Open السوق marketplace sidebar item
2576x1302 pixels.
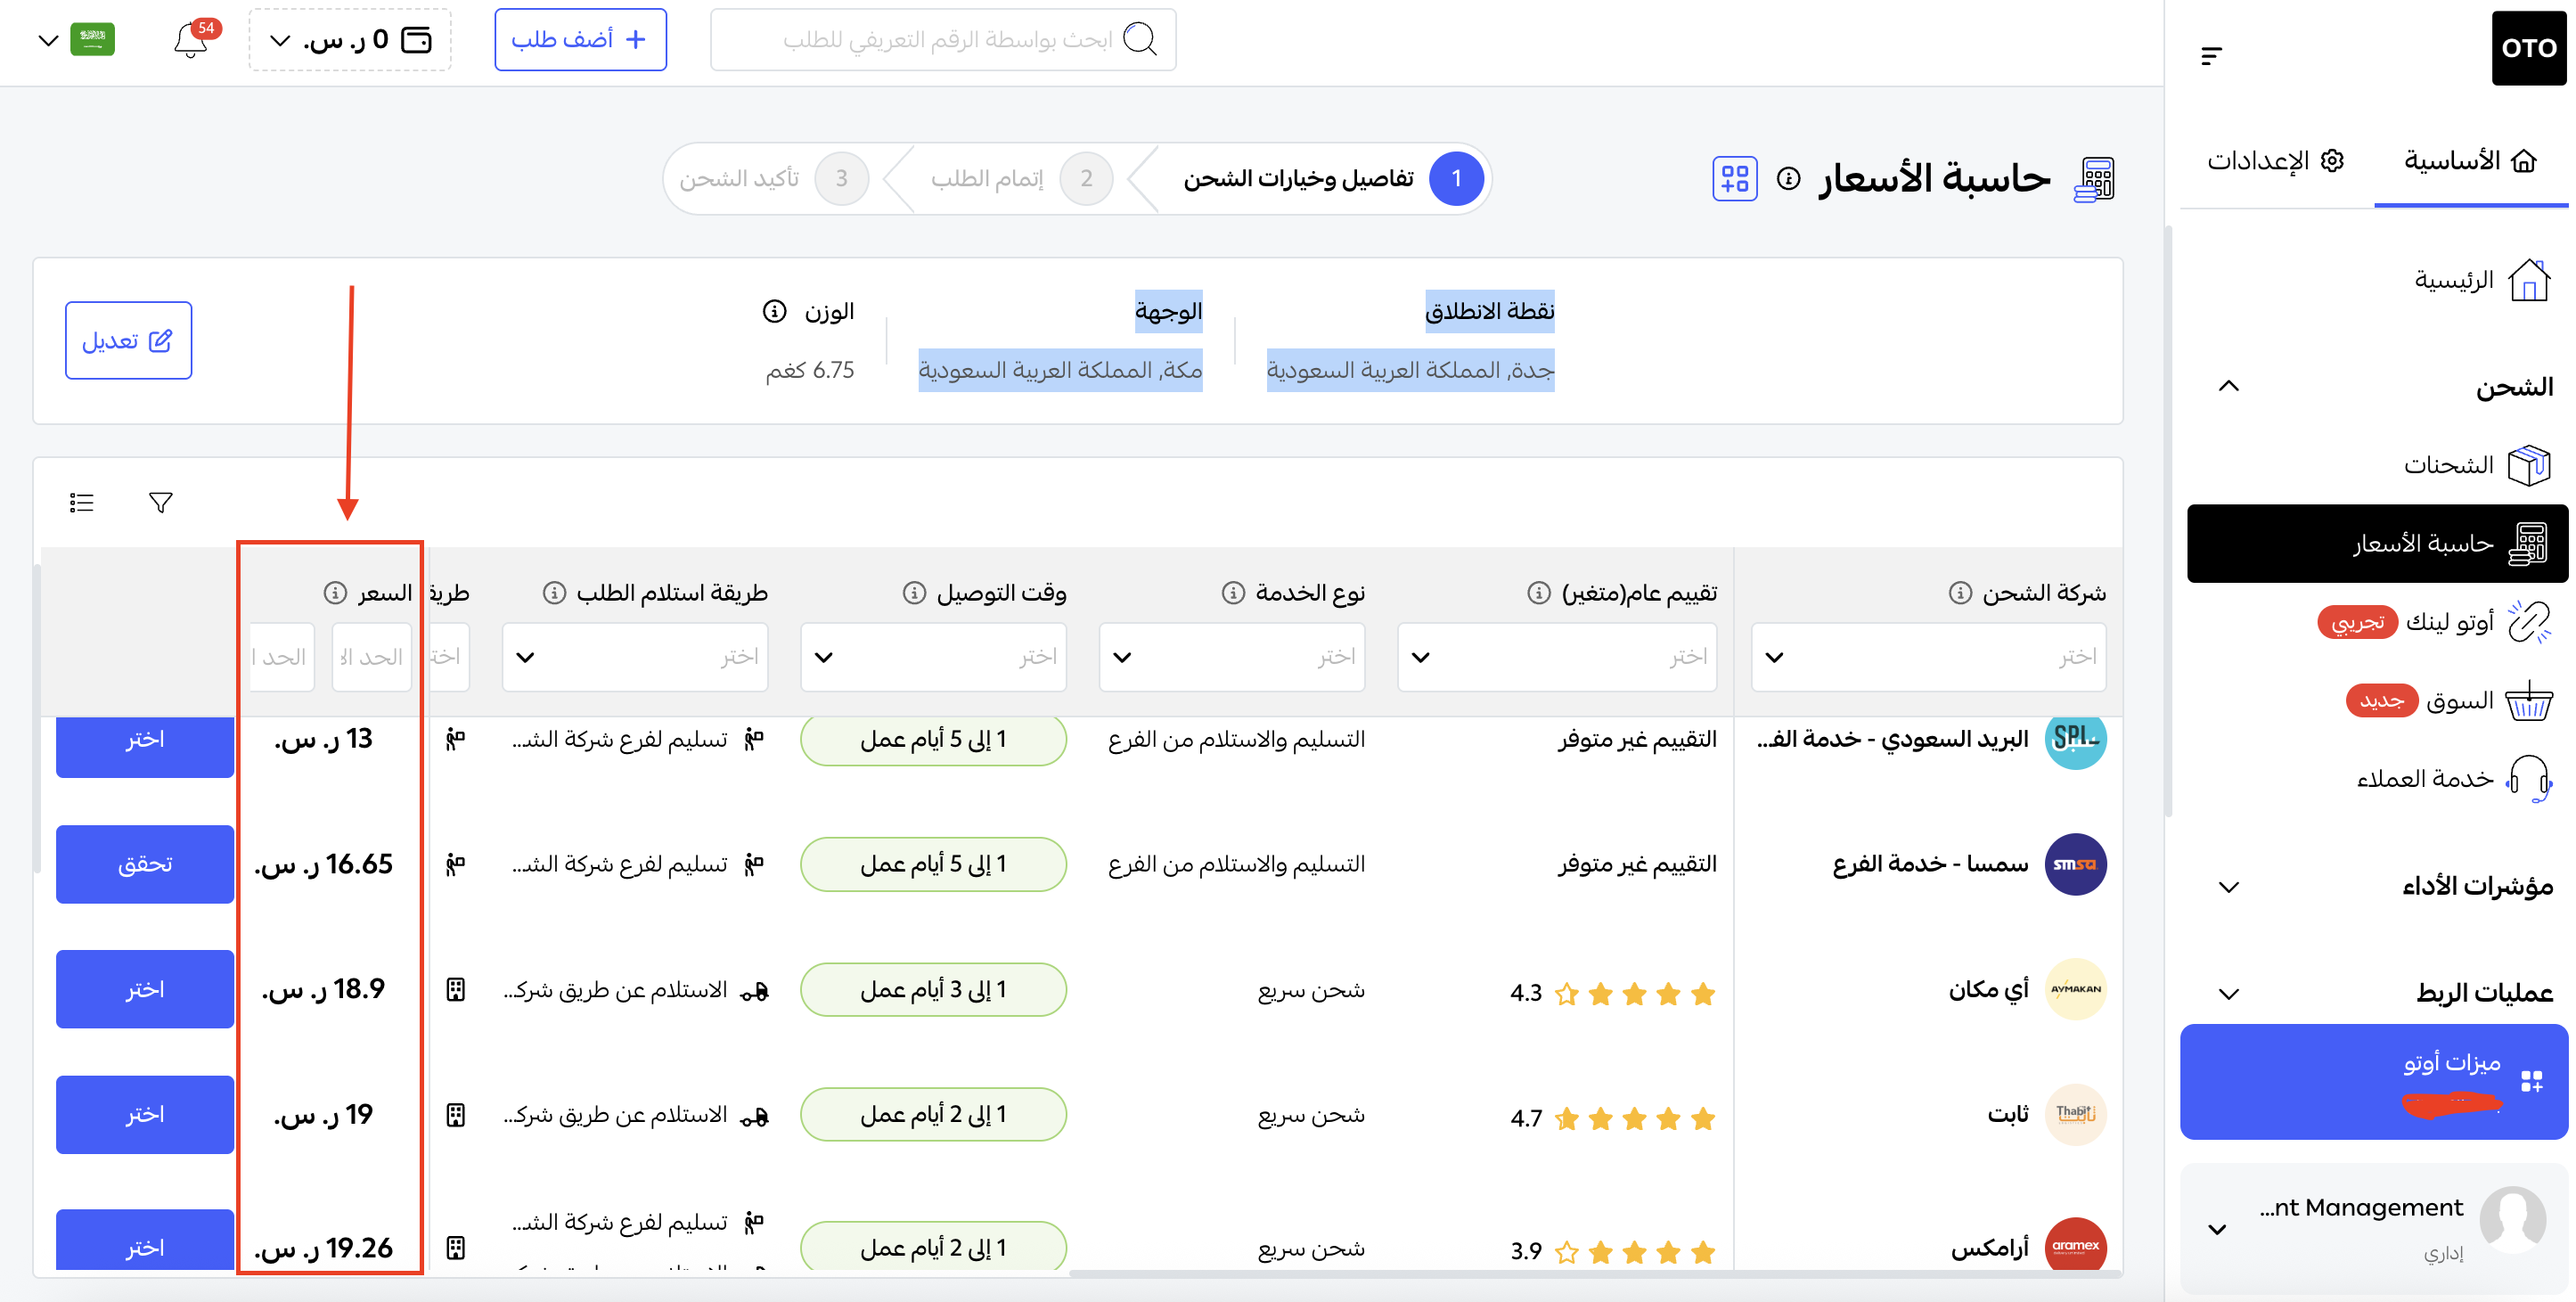2449,701
